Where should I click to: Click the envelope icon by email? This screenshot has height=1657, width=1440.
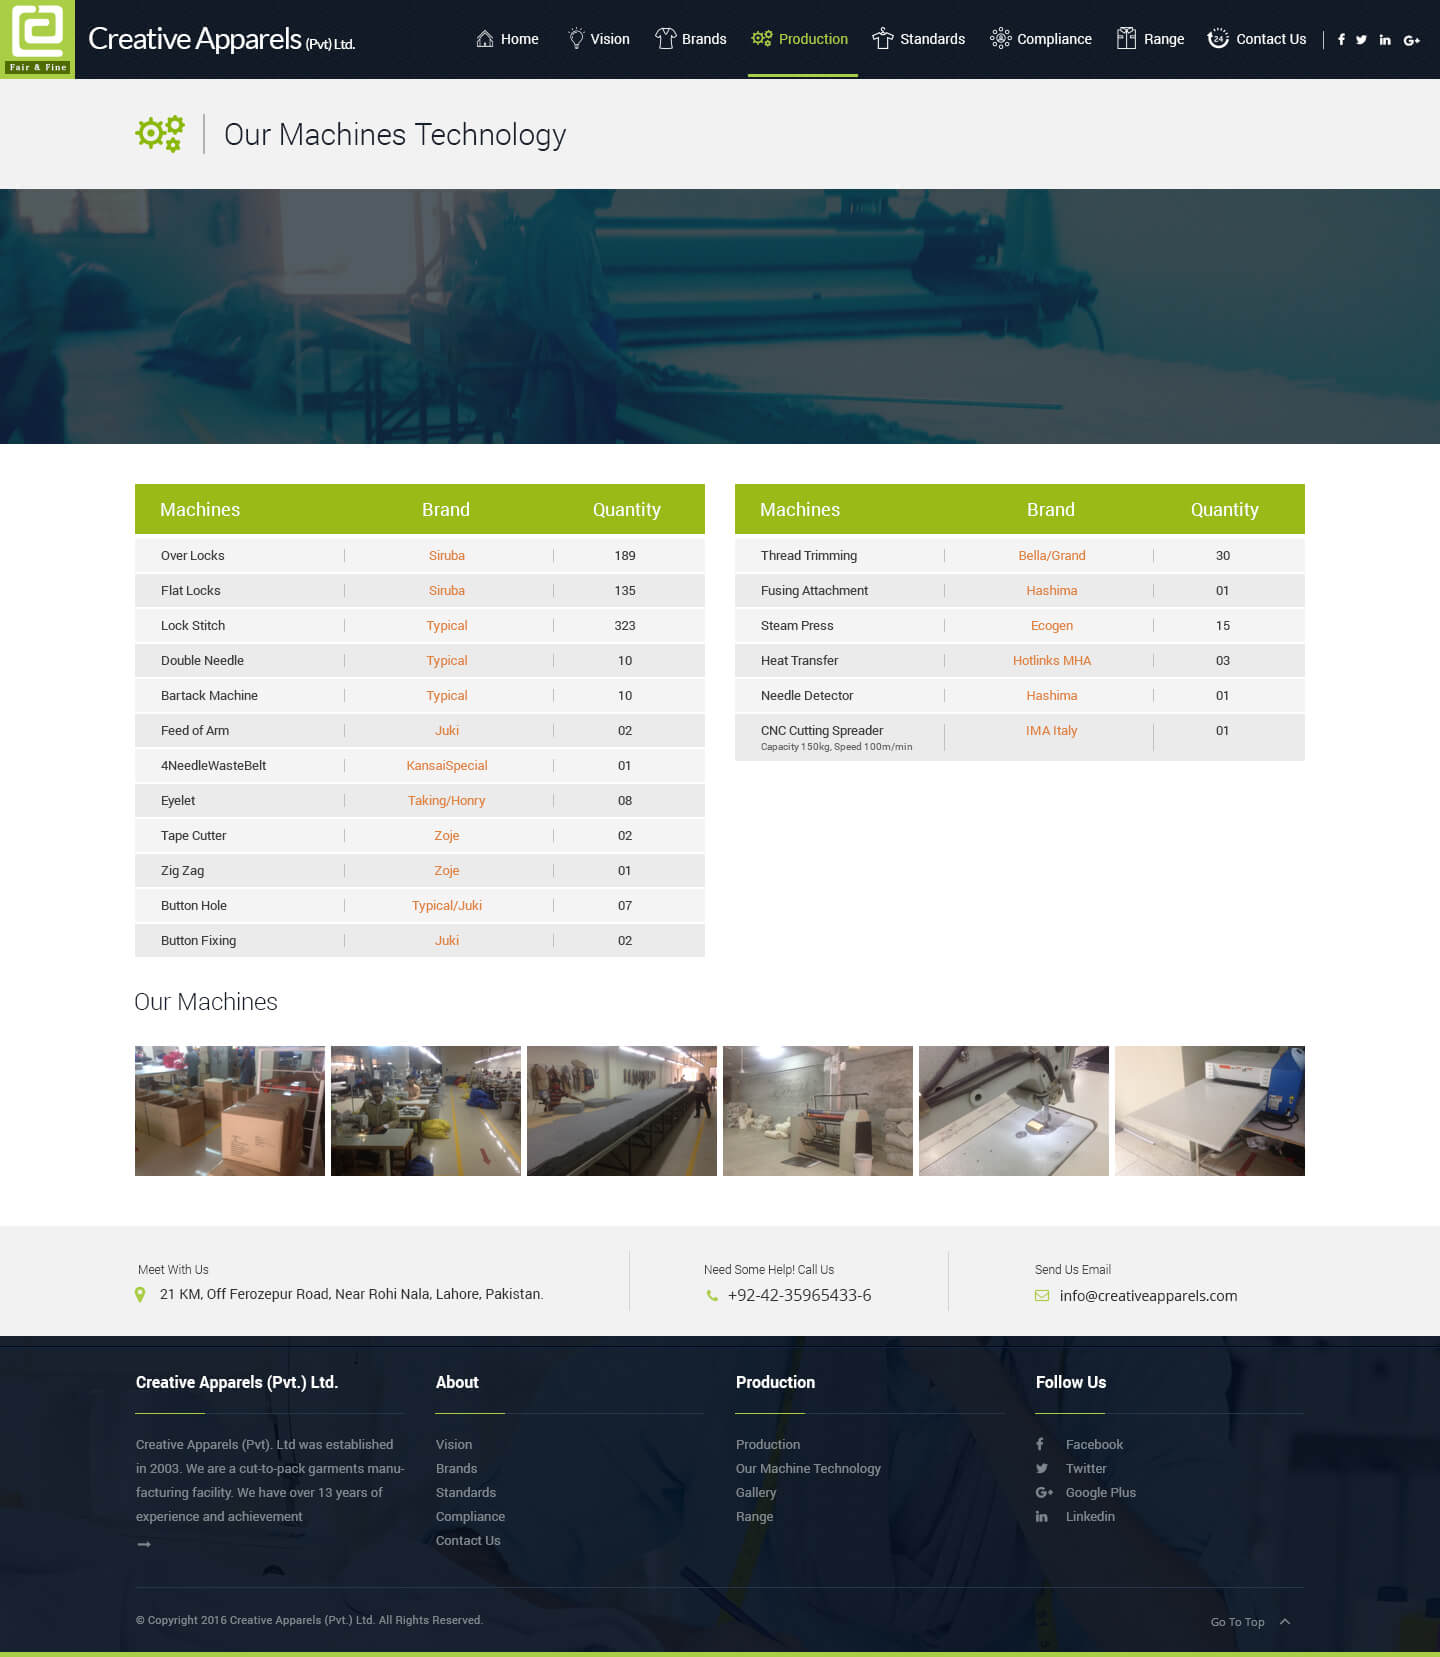tap(1042, 1295)
